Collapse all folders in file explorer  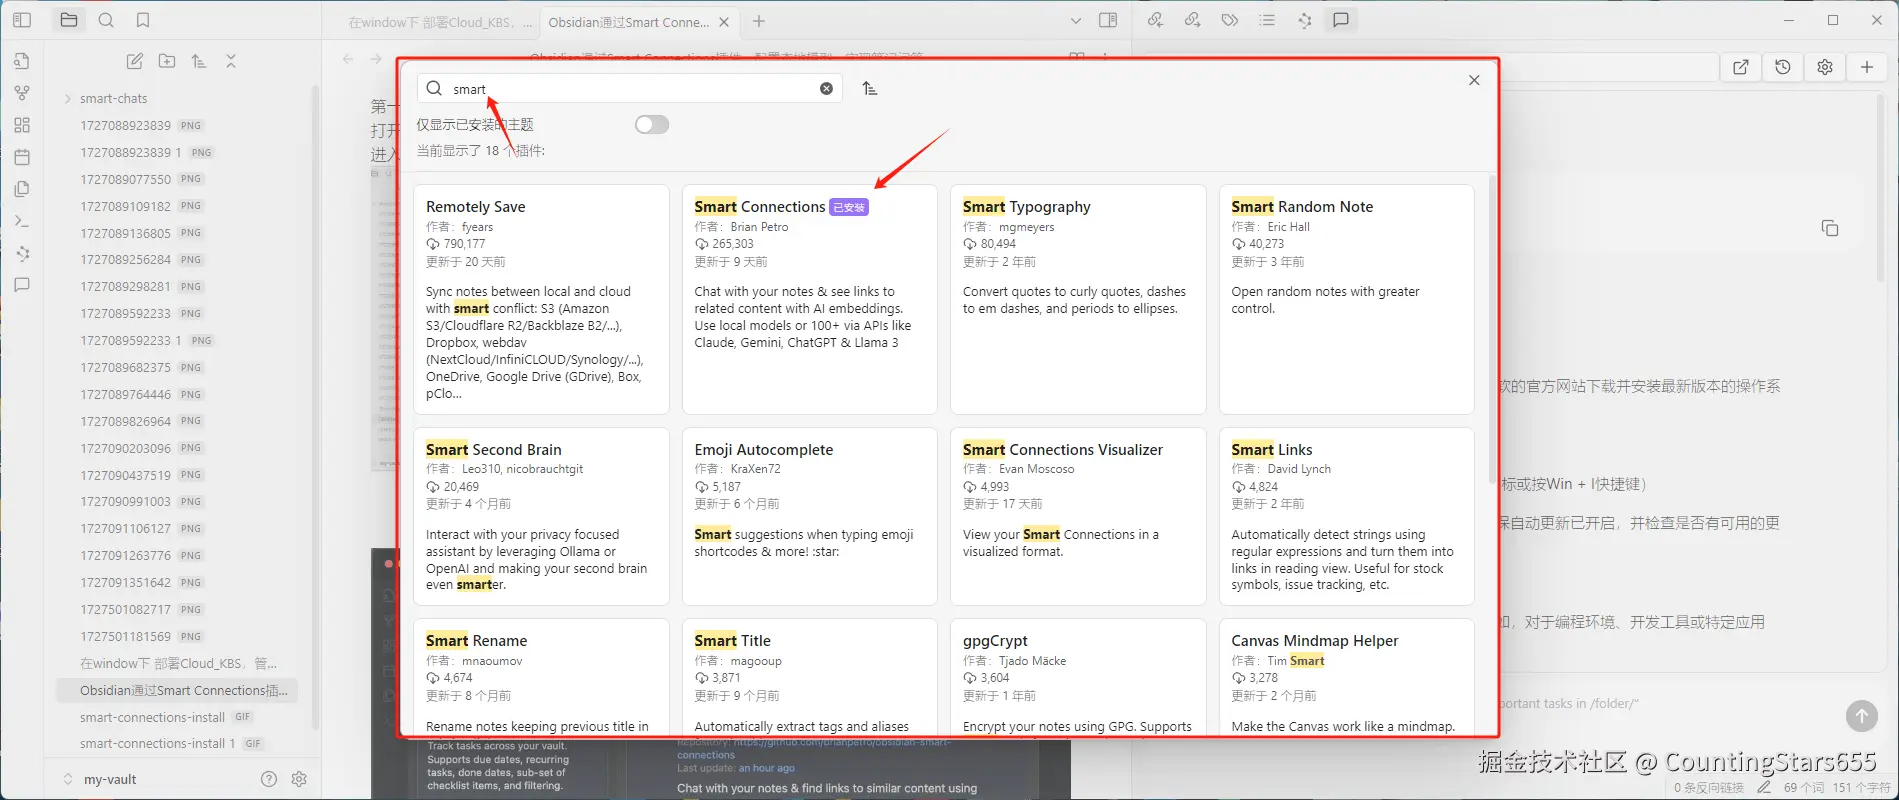pos(231,61)
